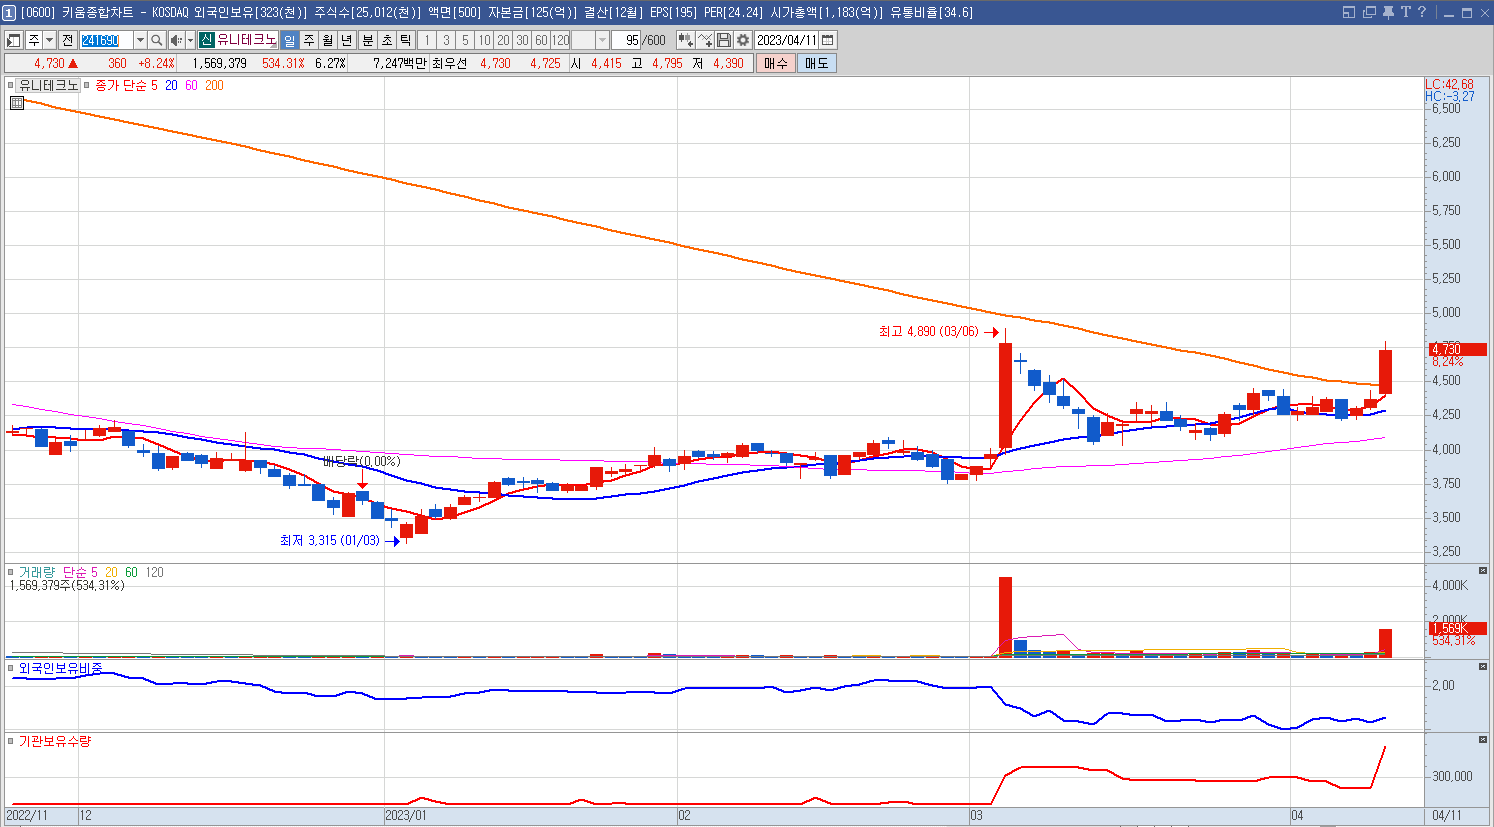Toggle the small square before 종가 단순 legend
This screenshot has width=1494, height=827.
87,85
